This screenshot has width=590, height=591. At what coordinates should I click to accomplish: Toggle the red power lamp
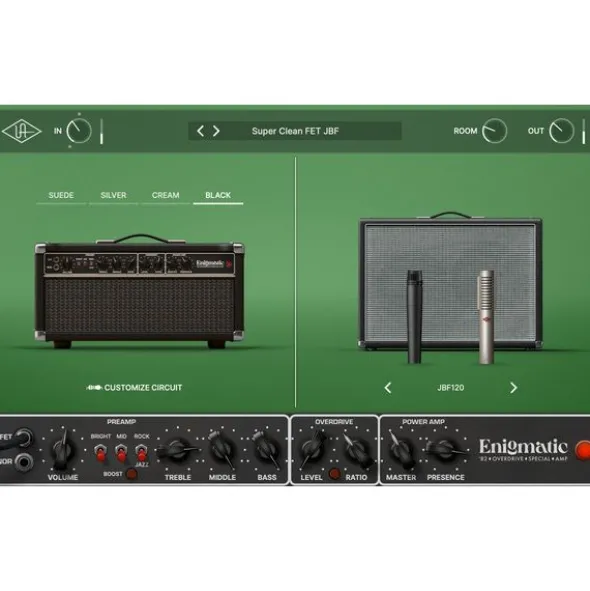coord(582,450)
